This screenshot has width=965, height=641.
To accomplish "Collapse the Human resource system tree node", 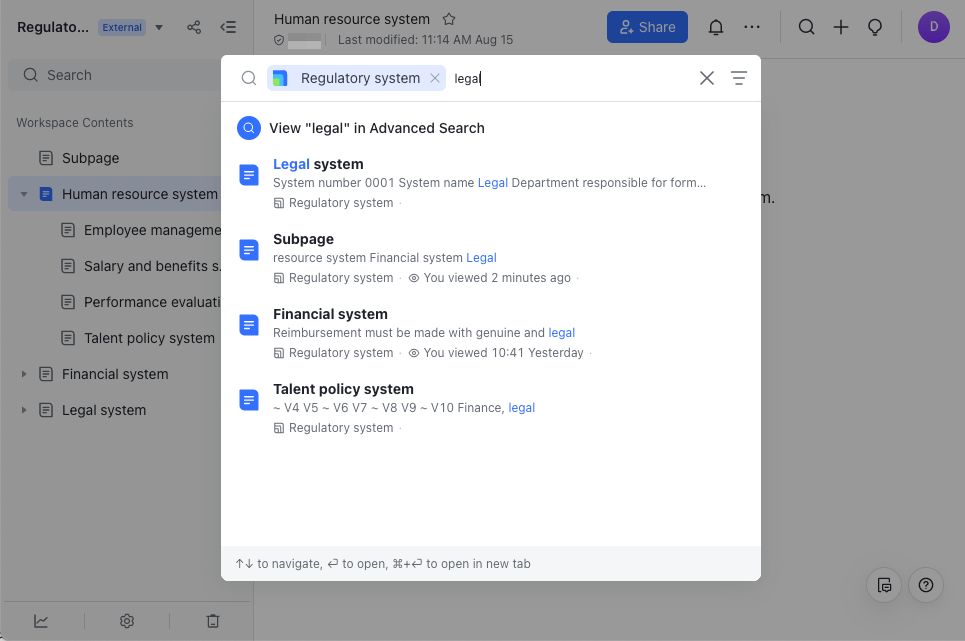I will [24, 194].
